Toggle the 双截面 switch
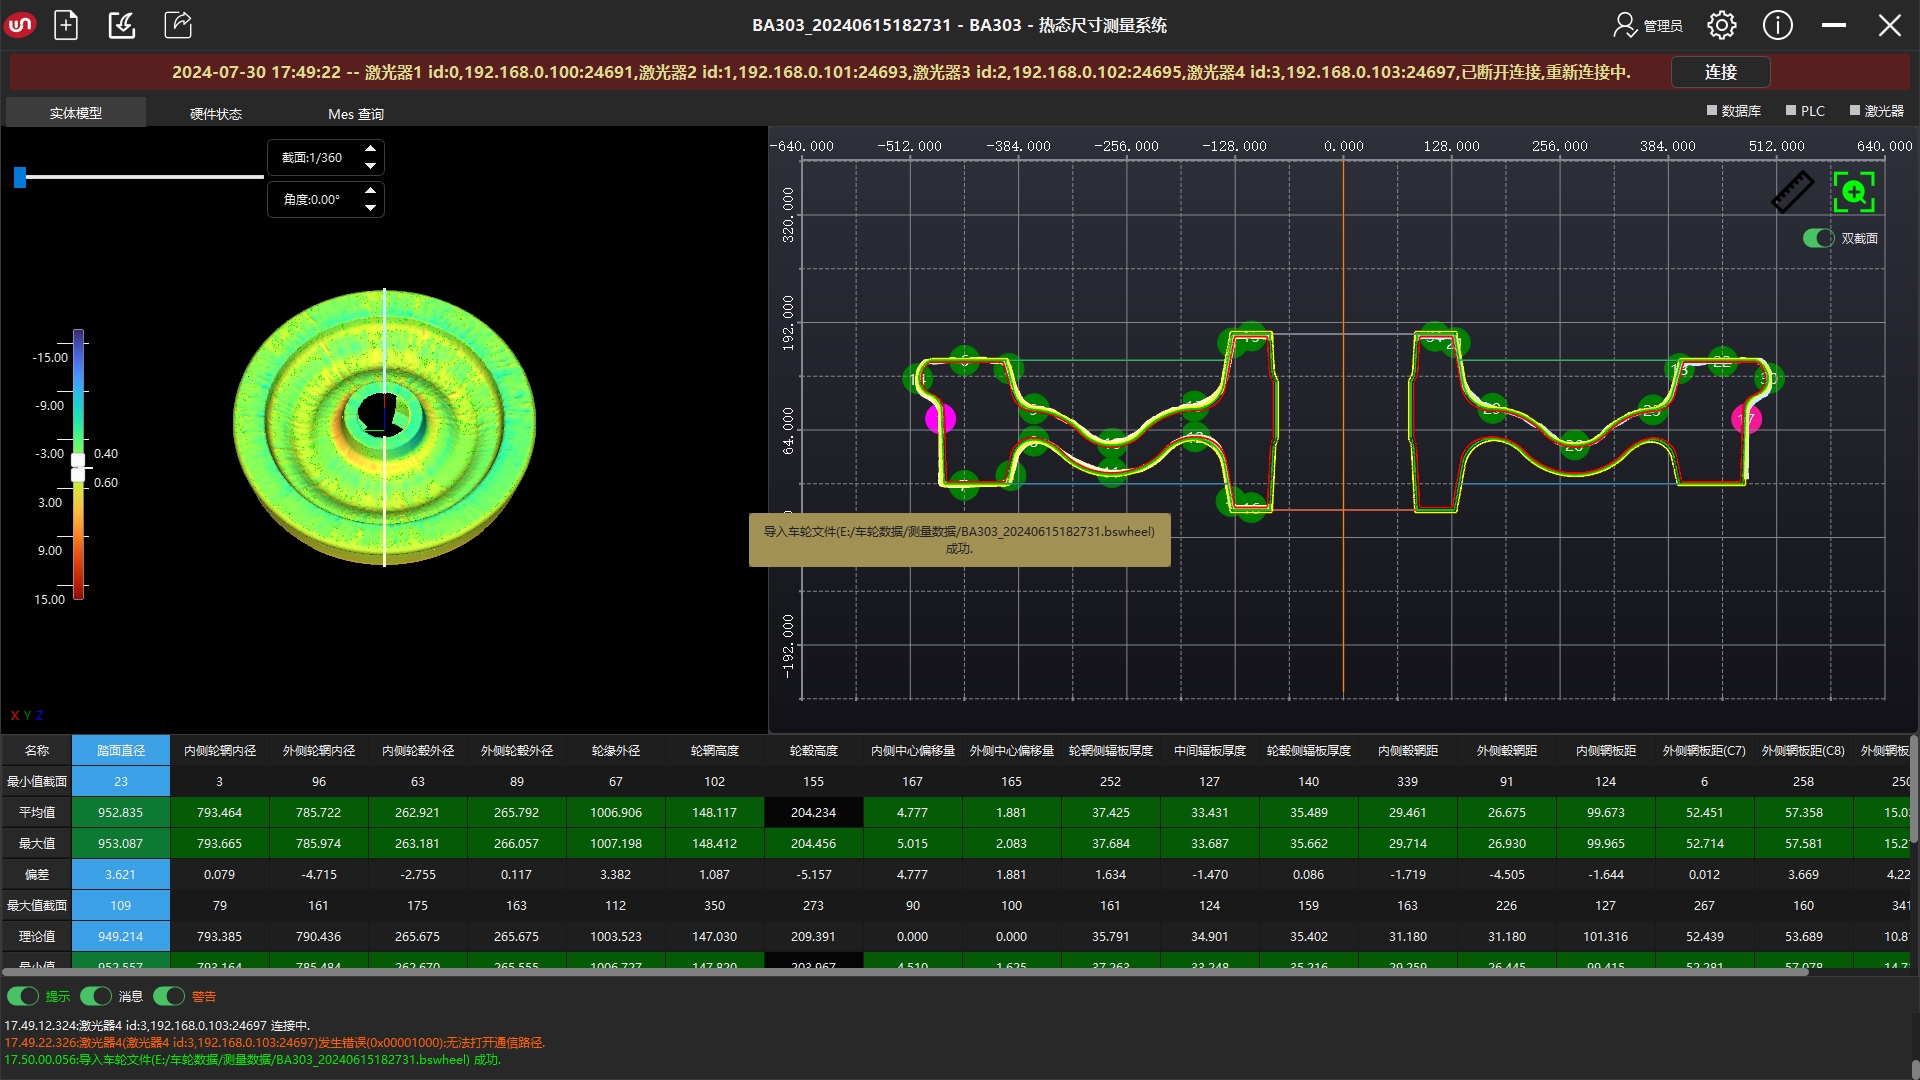The height and width of the screenshot is (1080, 1920). pyautogui.click(x=1818, y=238)
